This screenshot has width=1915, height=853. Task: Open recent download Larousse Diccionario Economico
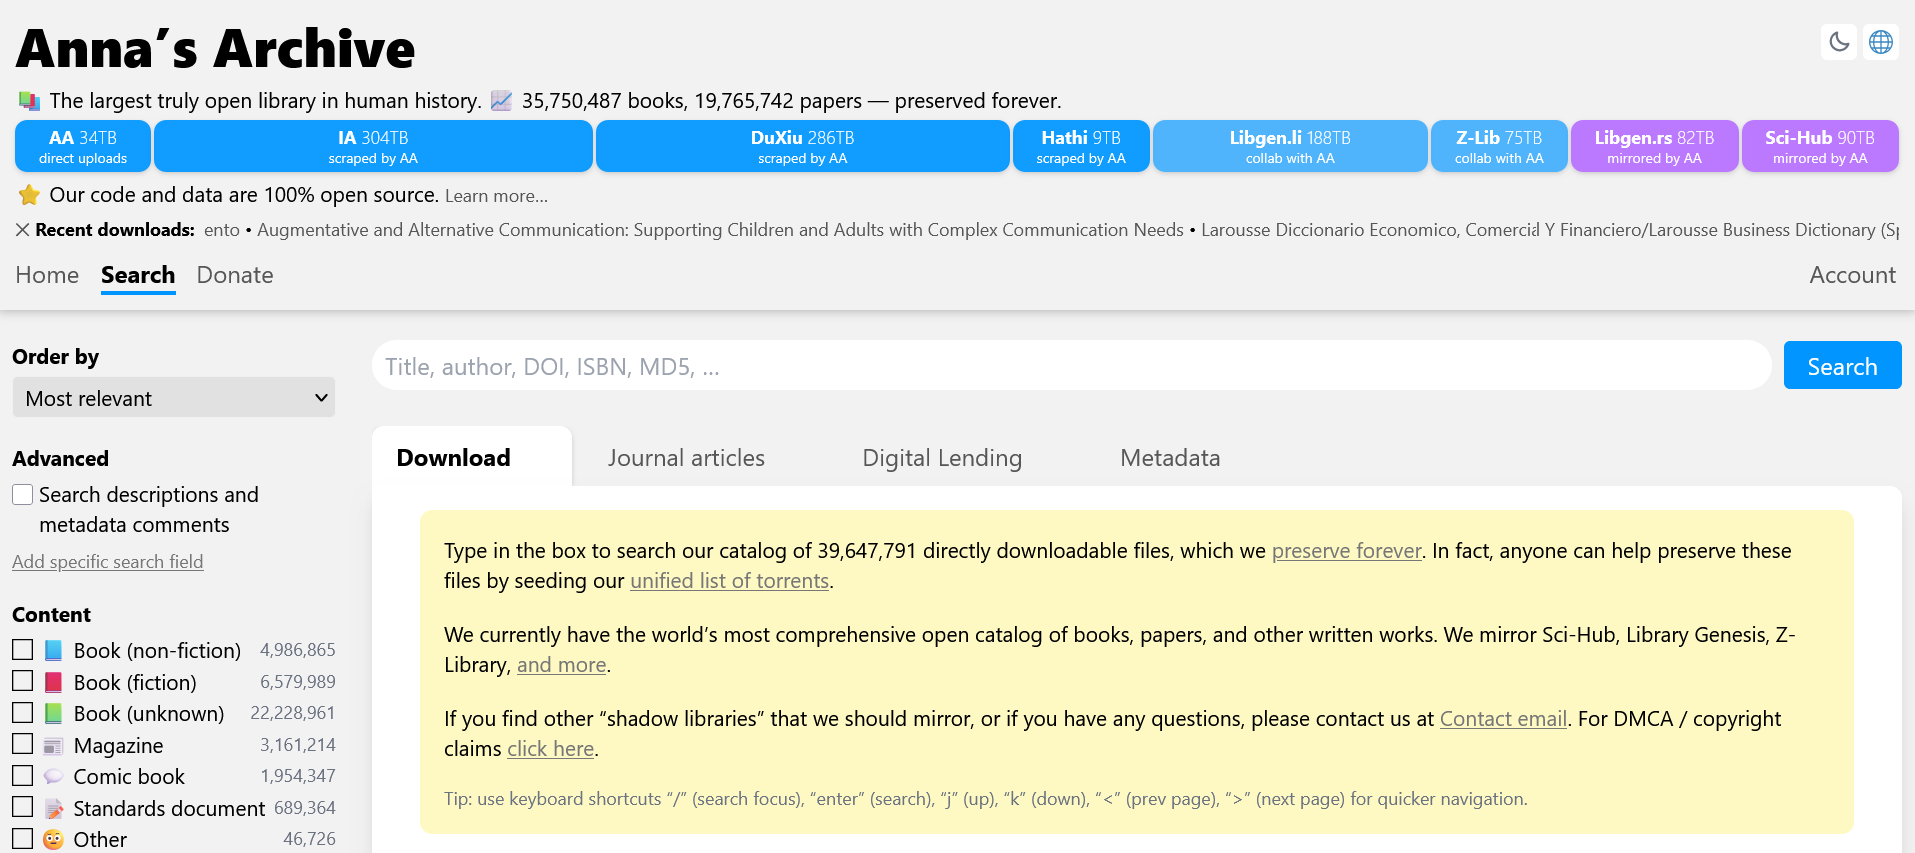tap(1550, 230)
